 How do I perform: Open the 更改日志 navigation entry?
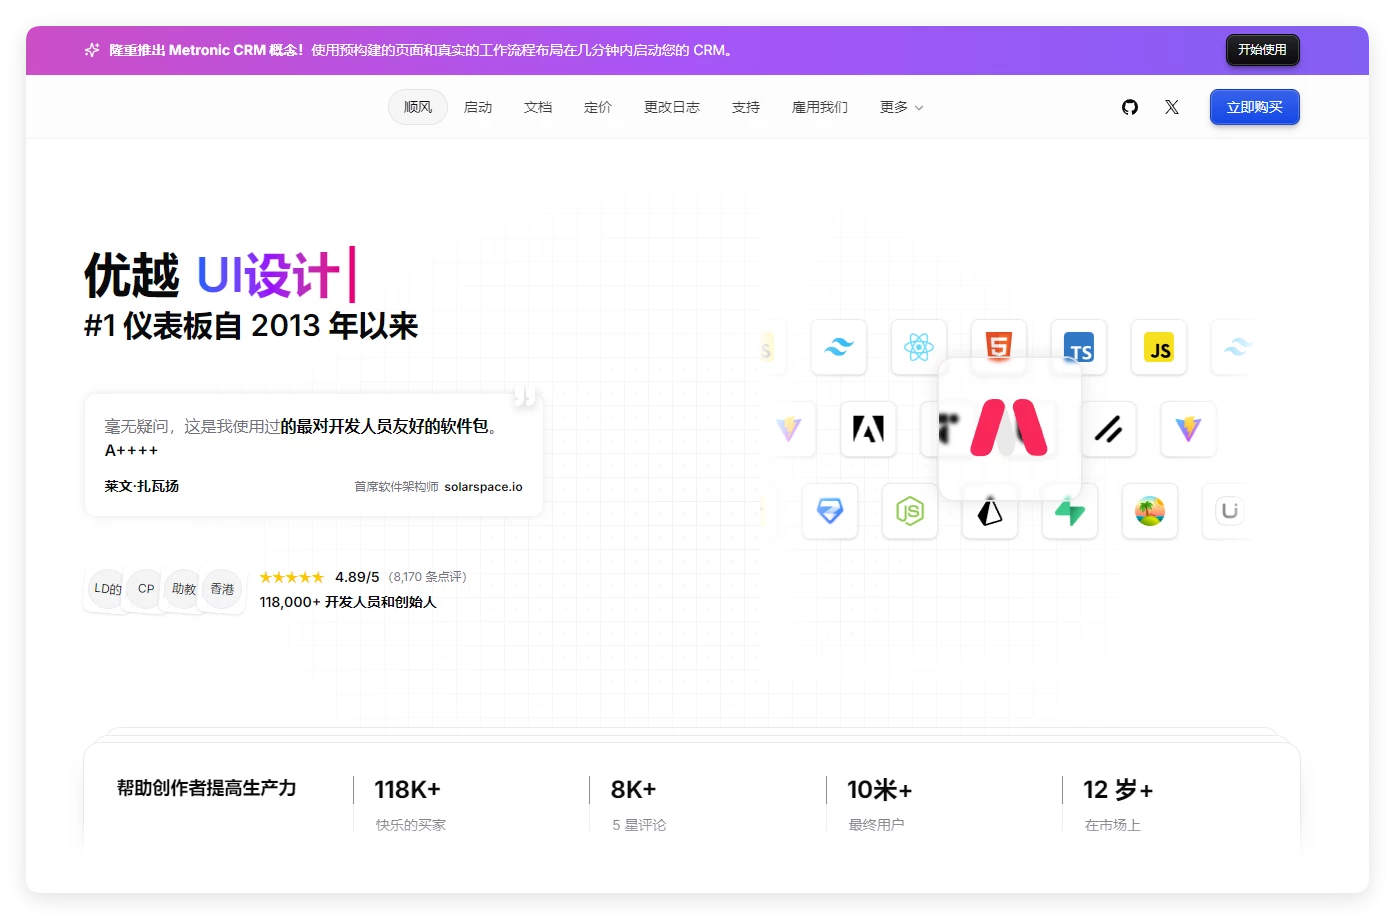pyautogui.click(x=671, y=107)
